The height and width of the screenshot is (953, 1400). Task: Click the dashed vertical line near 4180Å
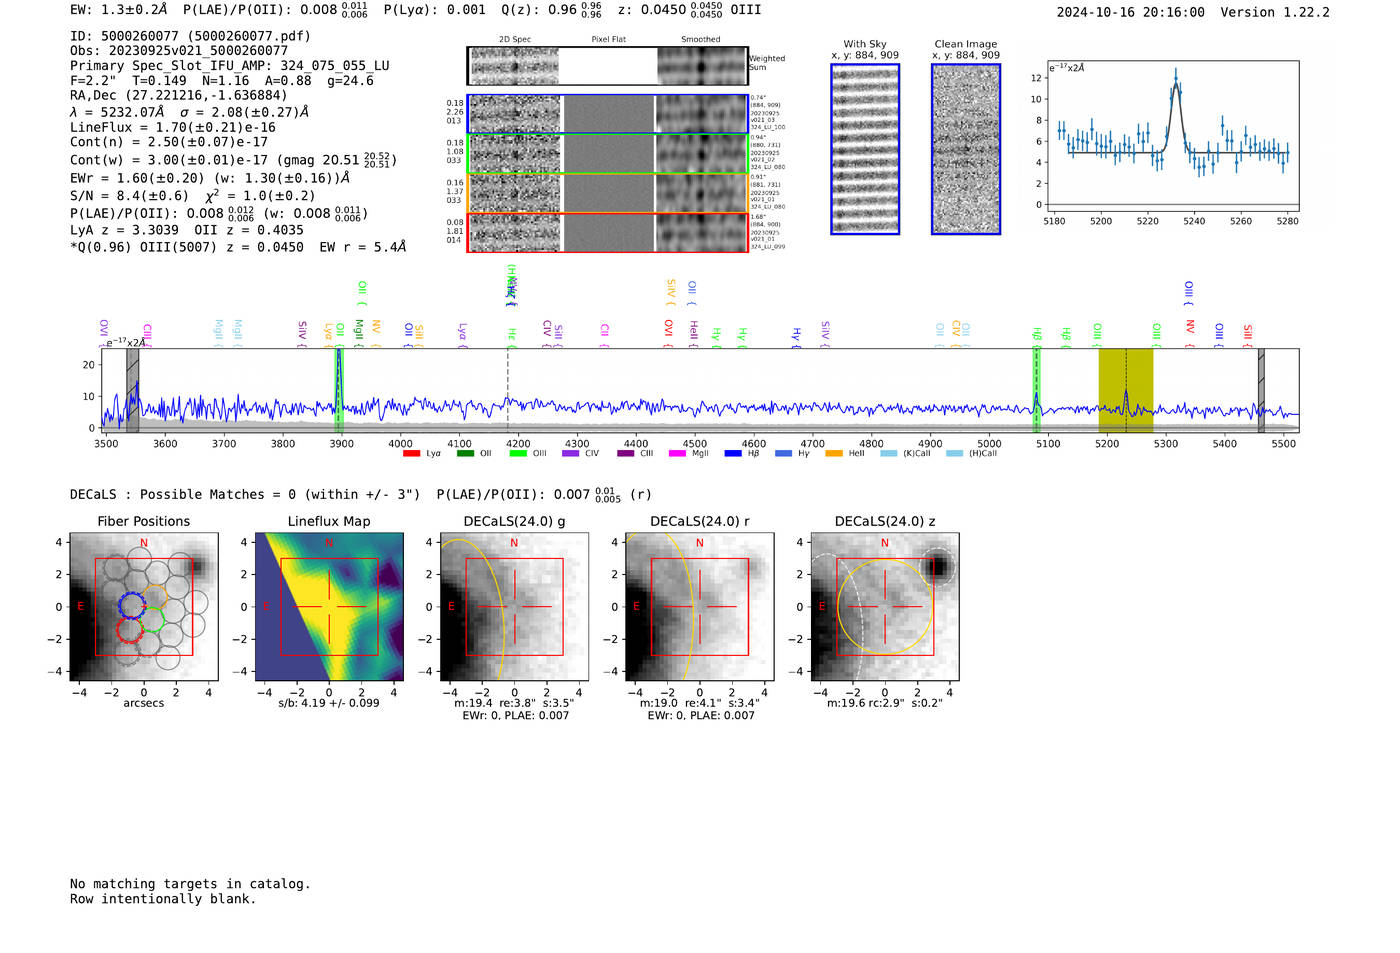[508, 390]
